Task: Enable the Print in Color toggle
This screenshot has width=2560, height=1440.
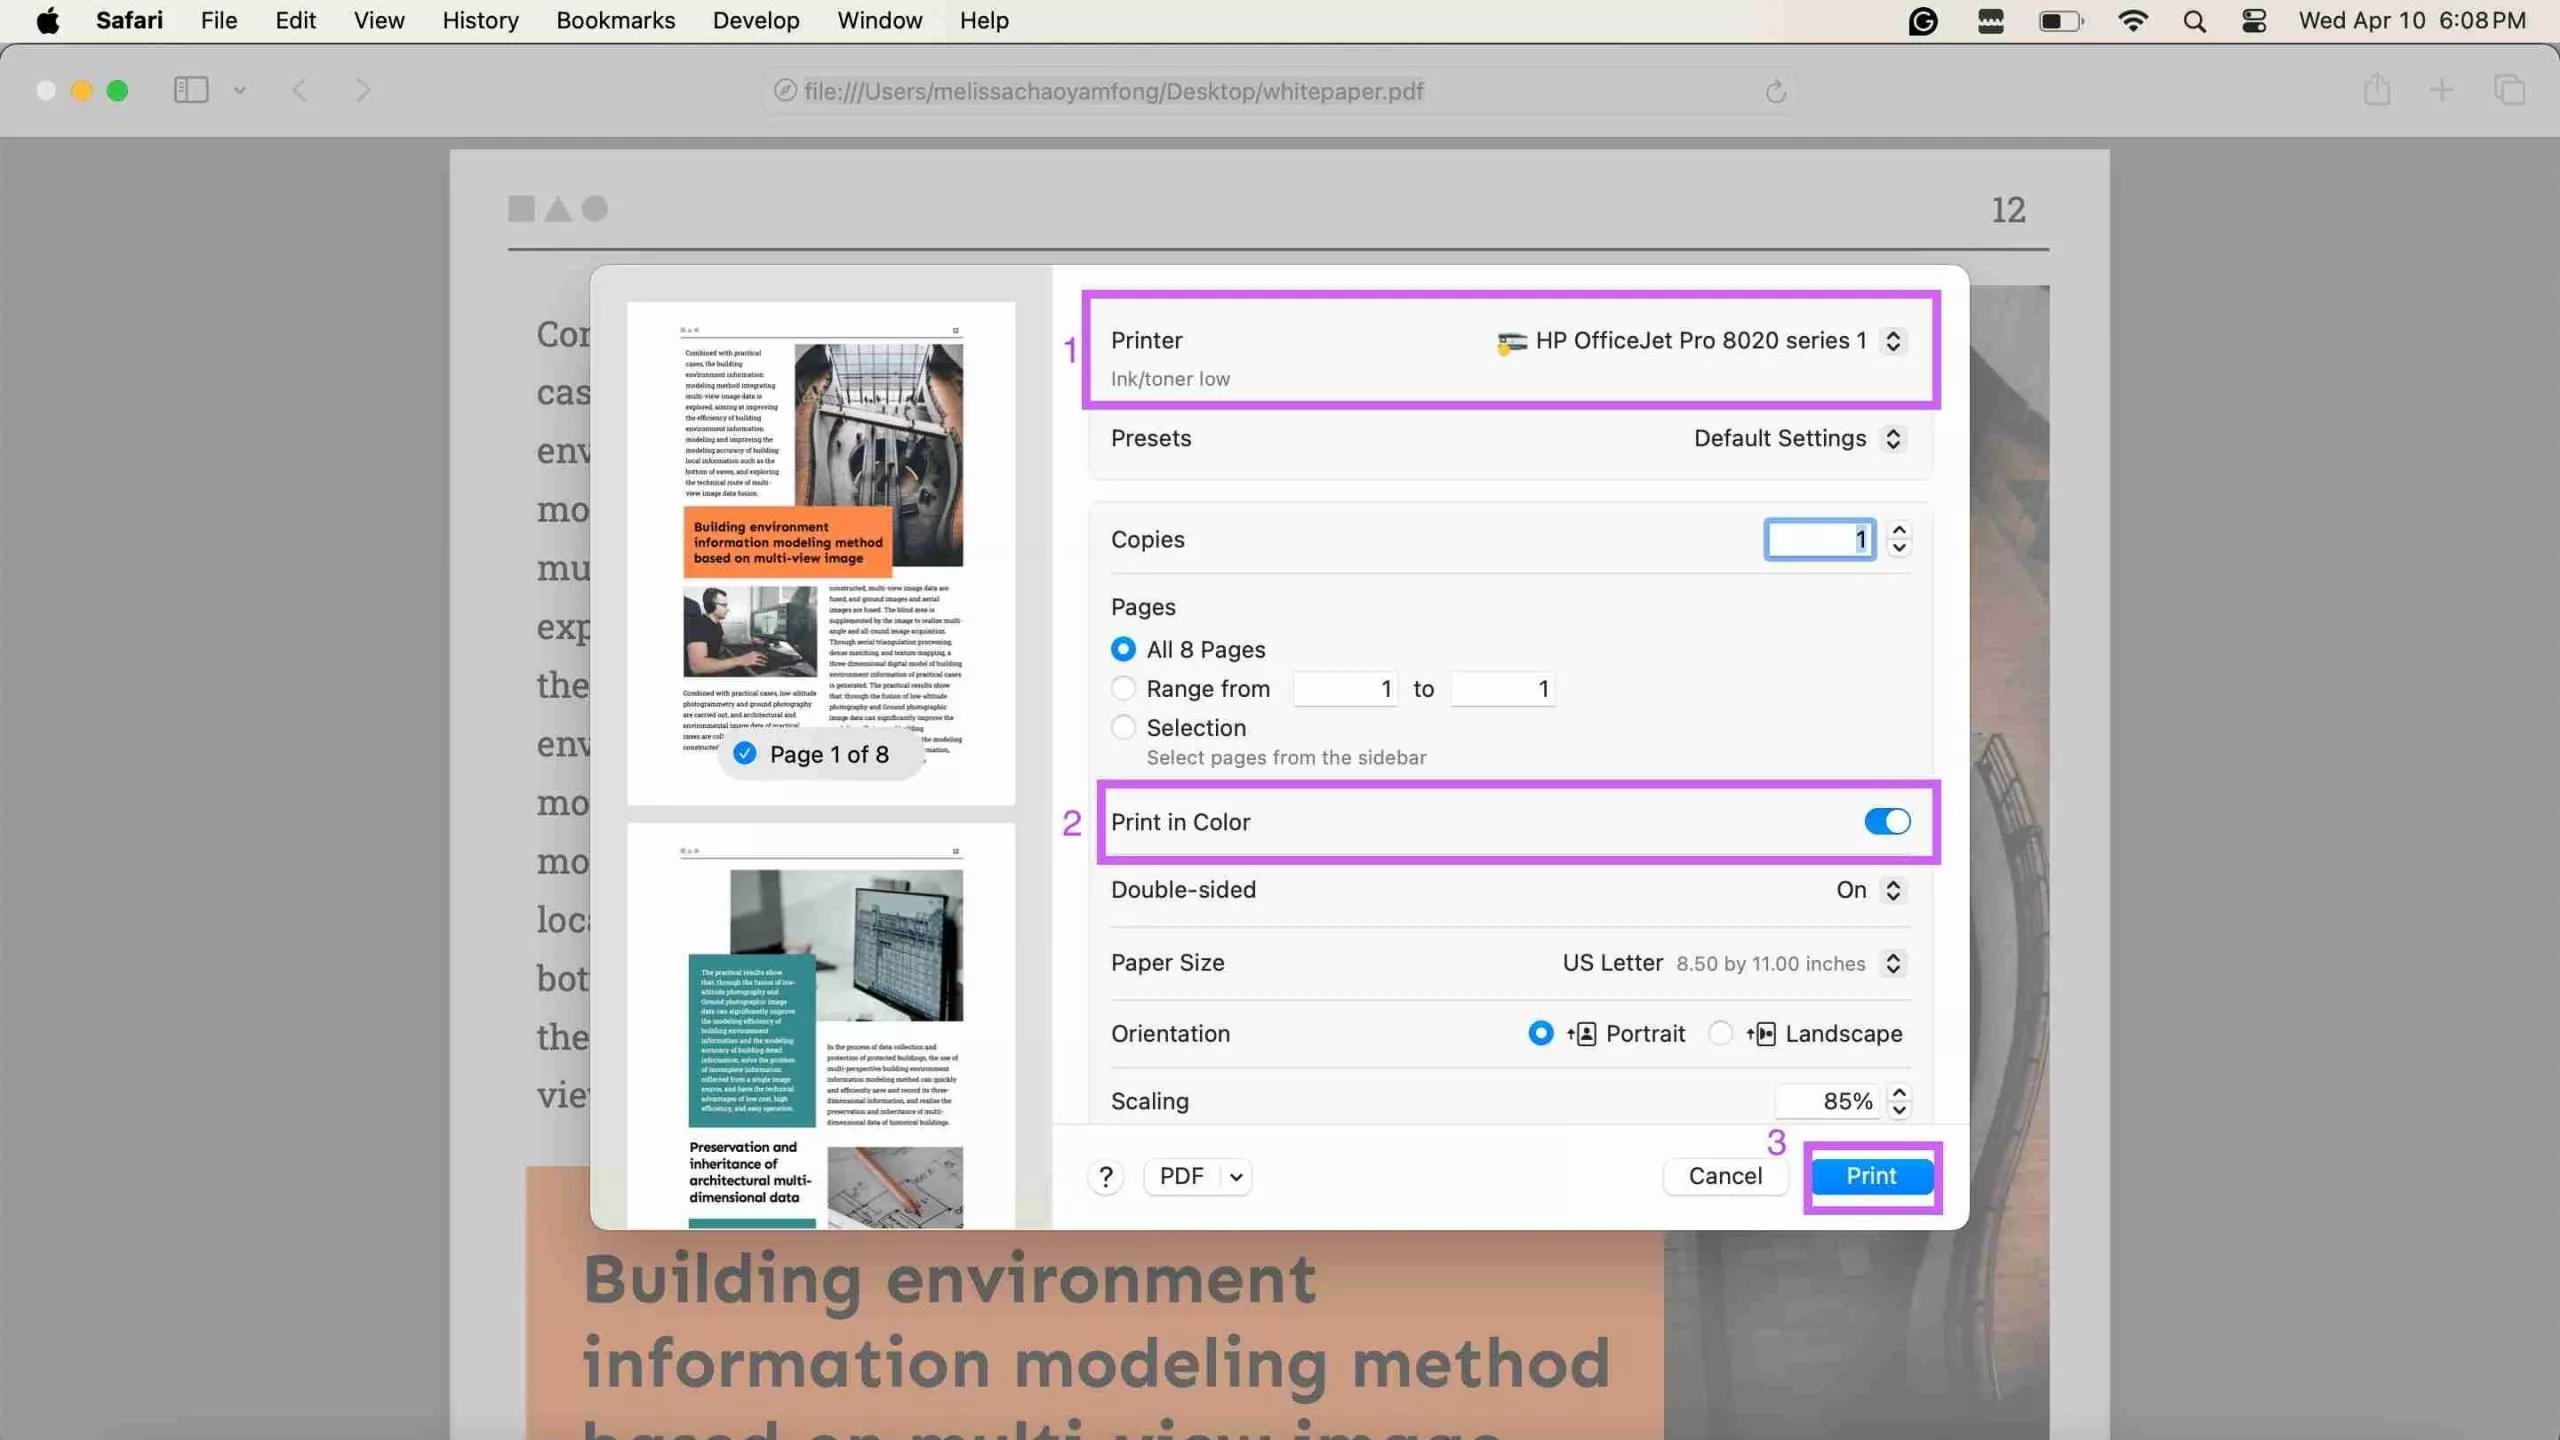Action: click(1885, 822)
